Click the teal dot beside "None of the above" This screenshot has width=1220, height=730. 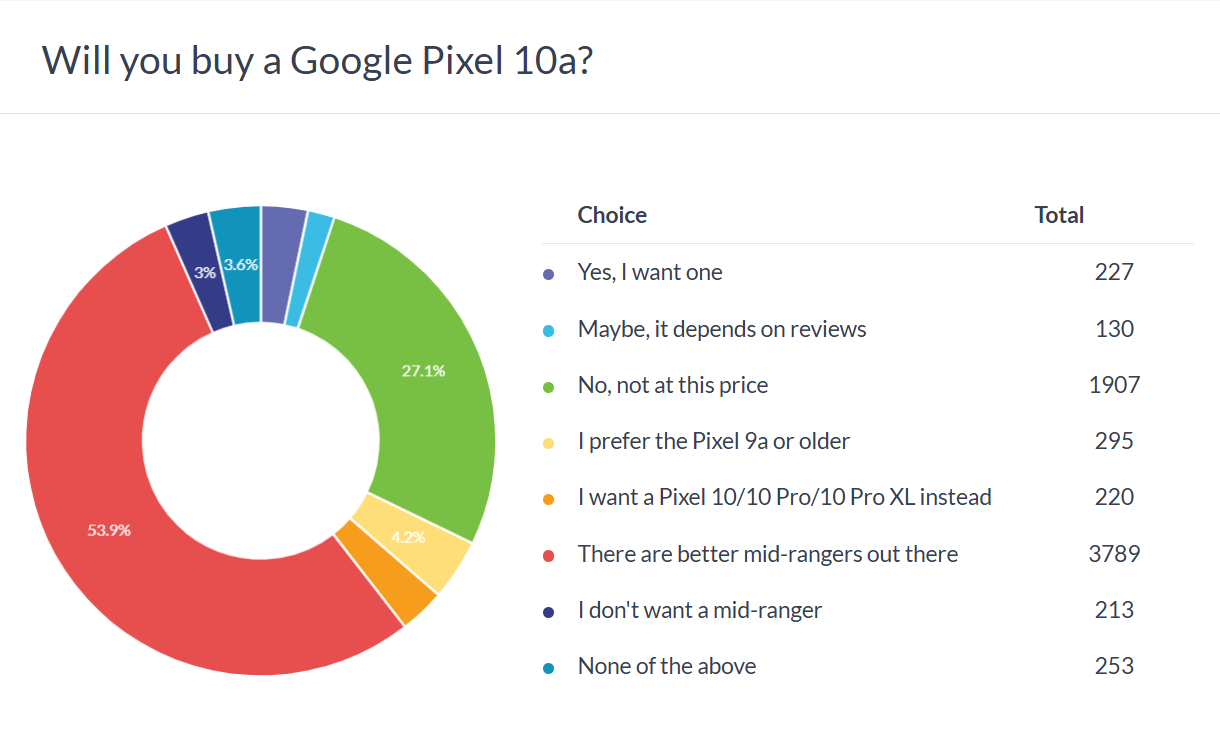pos(548,667)
